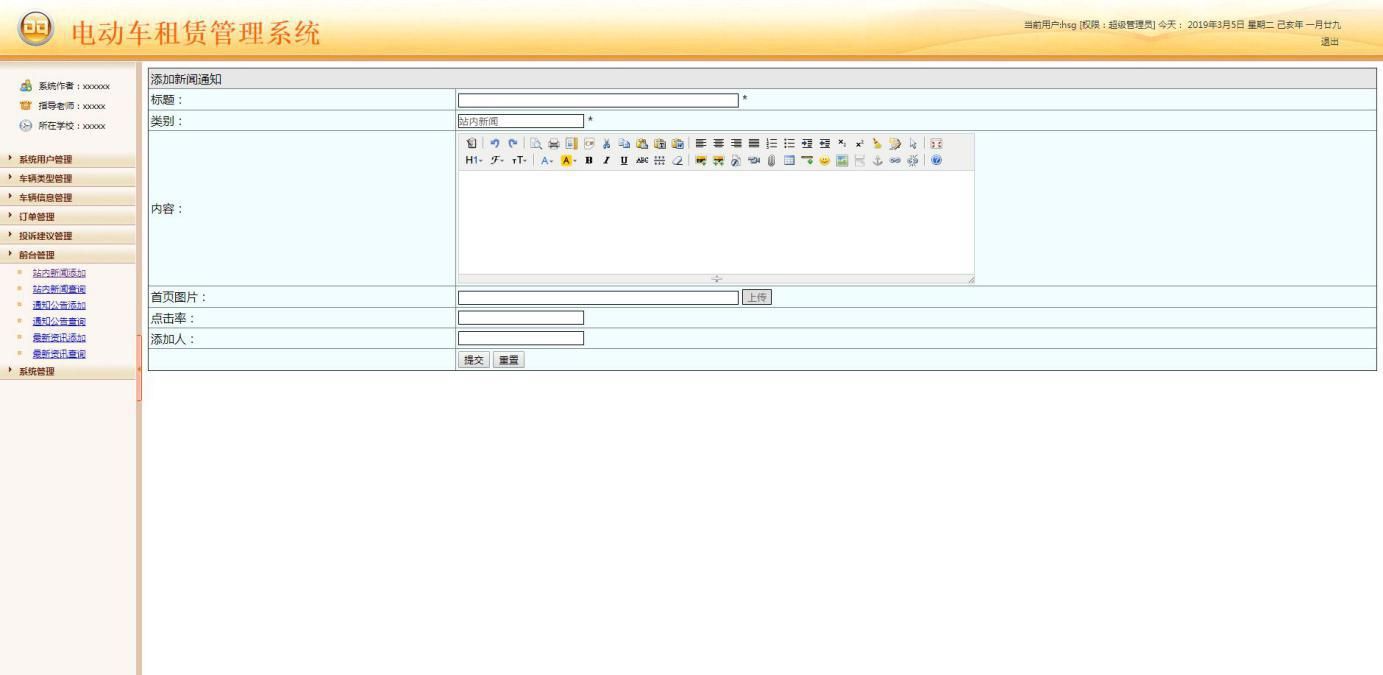
Task: Expand the 订单管理 menu
Action: coord(69,216)
